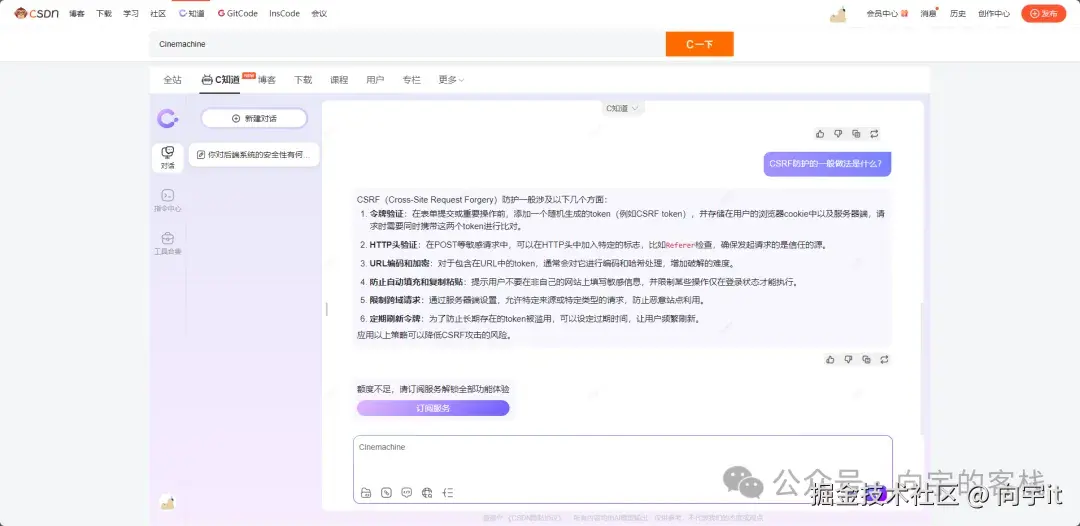
Task: Switch to the 博客 search tab
Action: pyautogui.click(x=267, y=80)
